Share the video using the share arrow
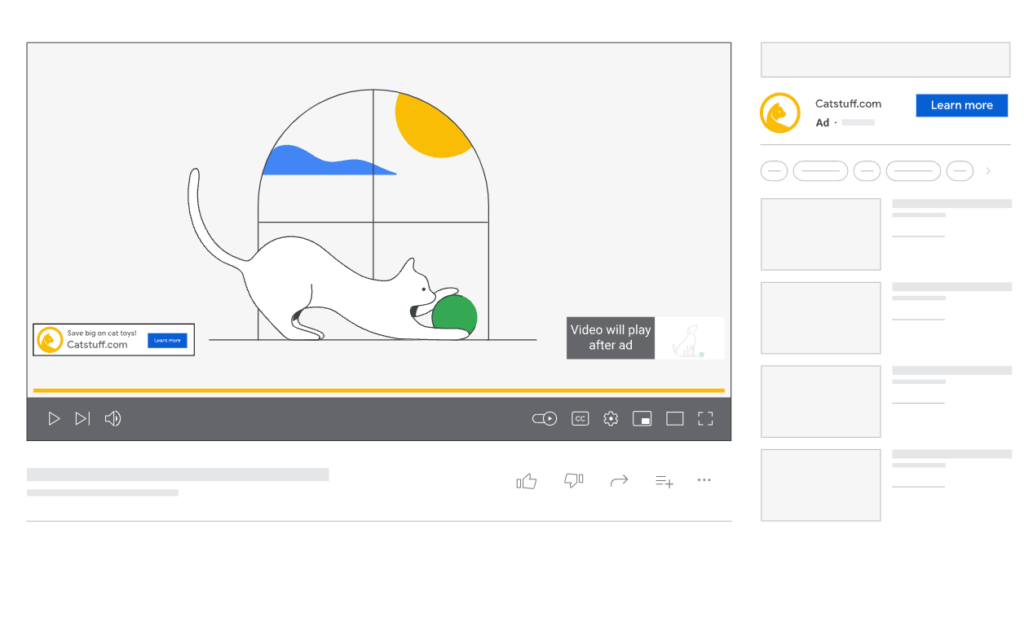The image size is (1024, 618). (619, 480)
